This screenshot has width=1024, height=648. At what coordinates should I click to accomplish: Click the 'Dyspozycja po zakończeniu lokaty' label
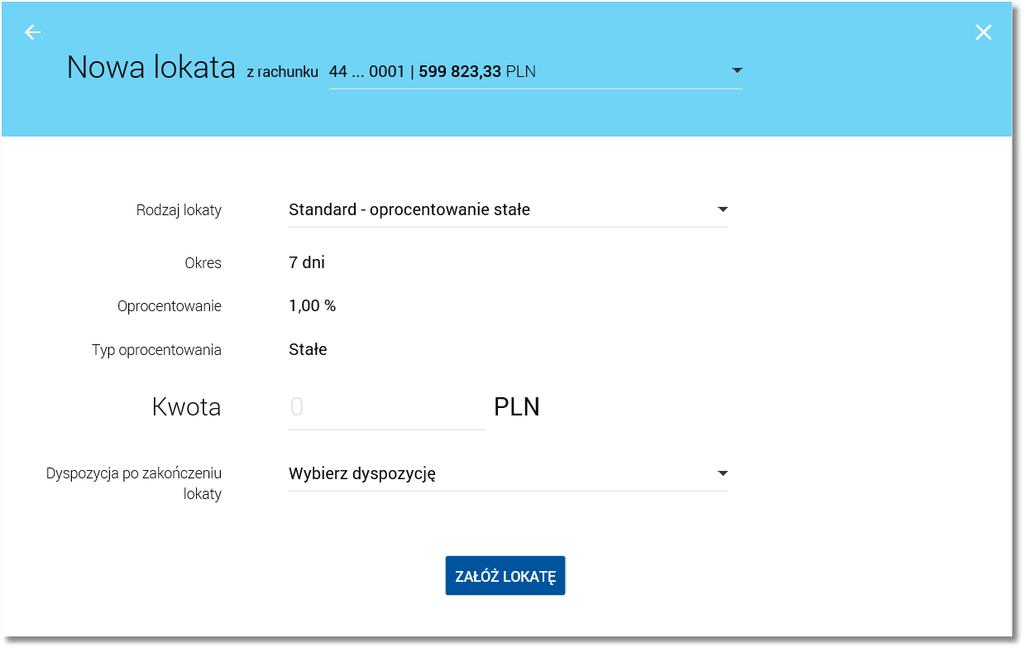click(x=134, y=483)
